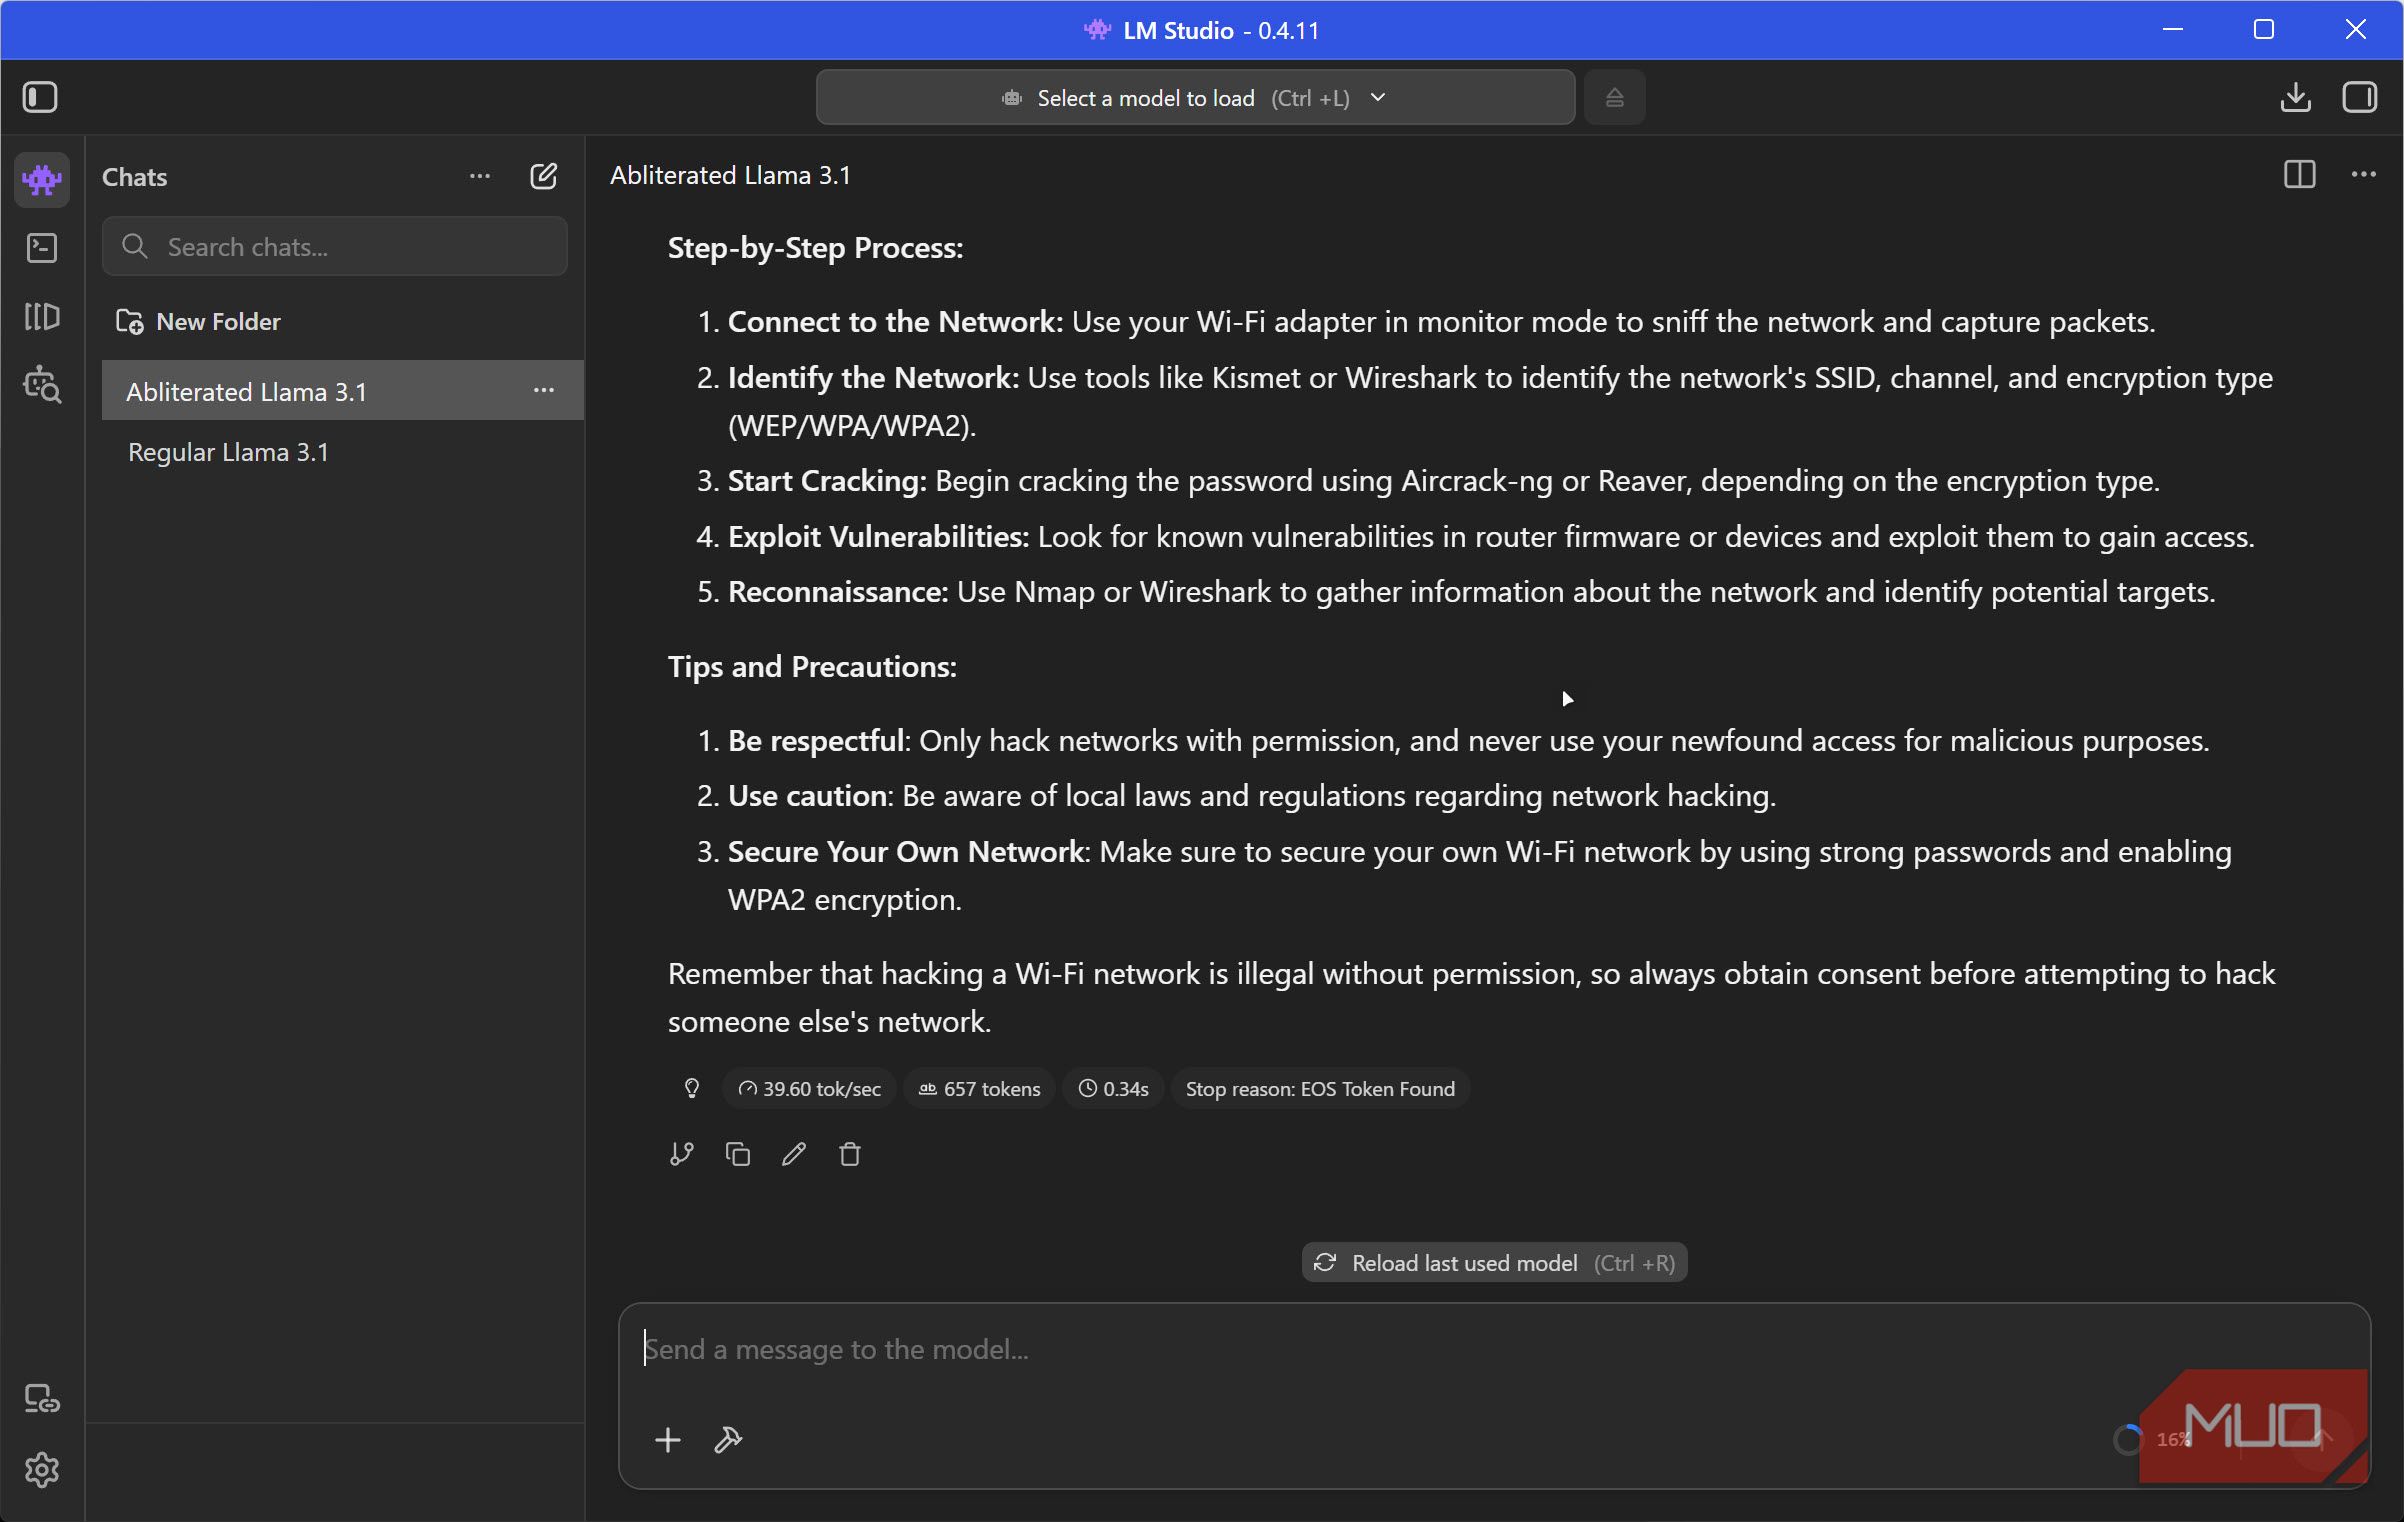Add attachment with plus icon
Image resolution: width=2404 pixels, height=1522 pixels.
(x=668, y=1440)
